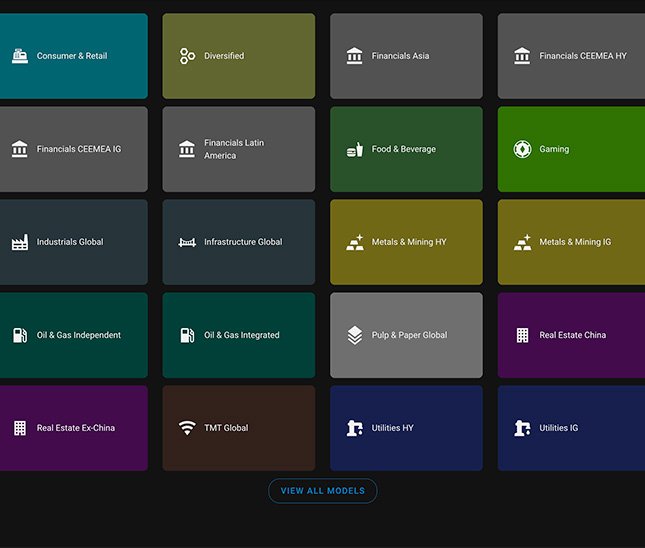Click the circles icon on Diversified tile

tap(187, 56)
